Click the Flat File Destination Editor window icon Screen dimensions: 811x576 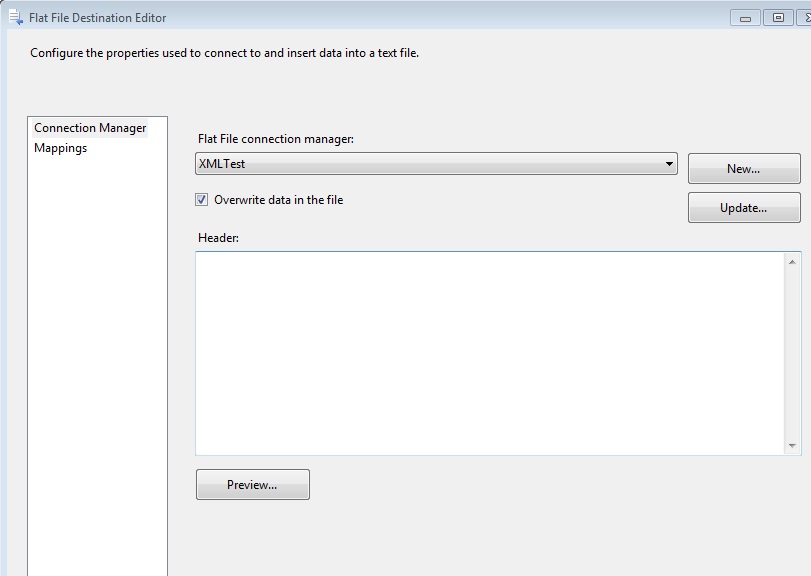coord(15,17)
